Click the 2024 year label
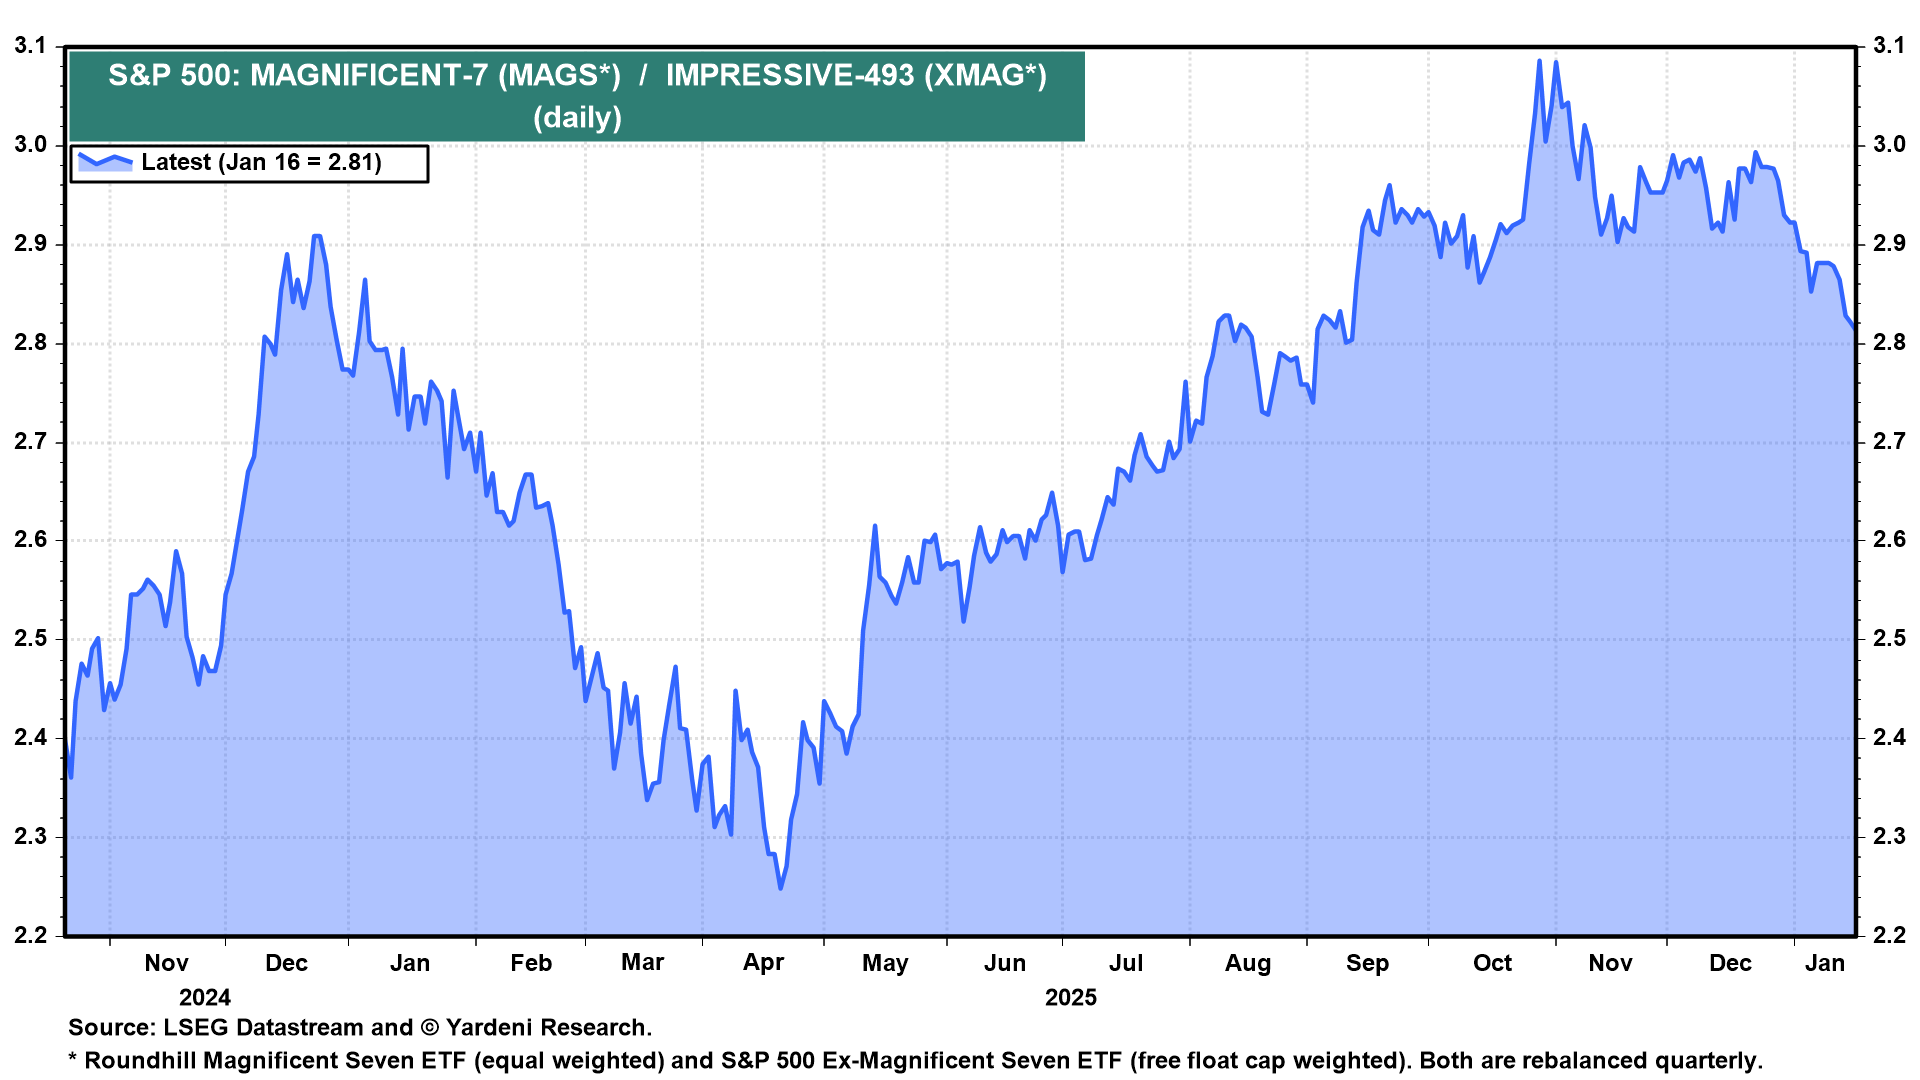The width and height of the screenshot is (1920, 1080). click(x=205, y=997)
